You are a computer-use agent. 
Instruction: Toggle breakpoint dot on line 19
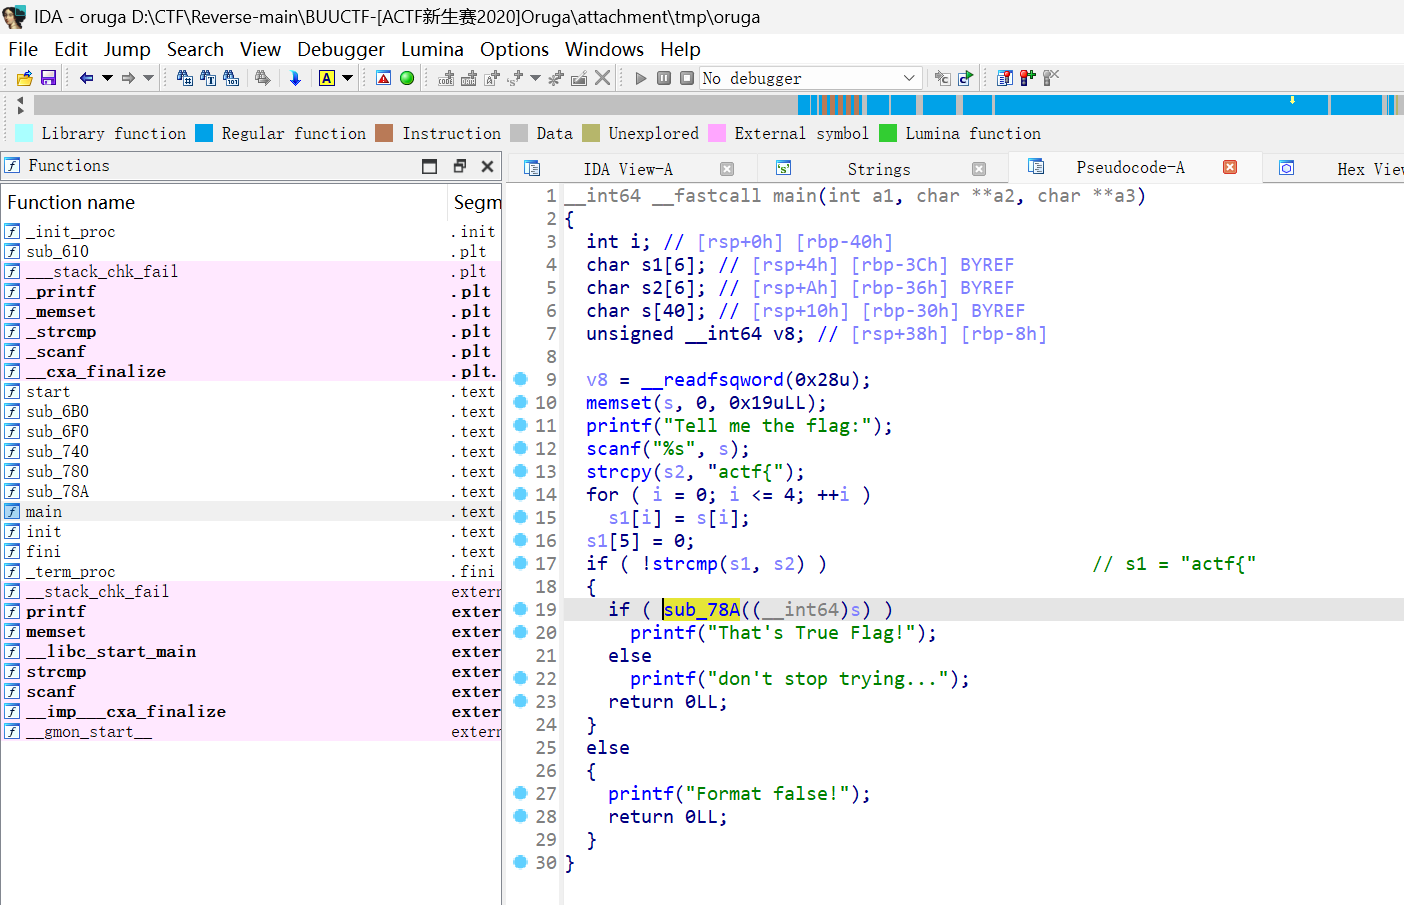click(520, 609)
